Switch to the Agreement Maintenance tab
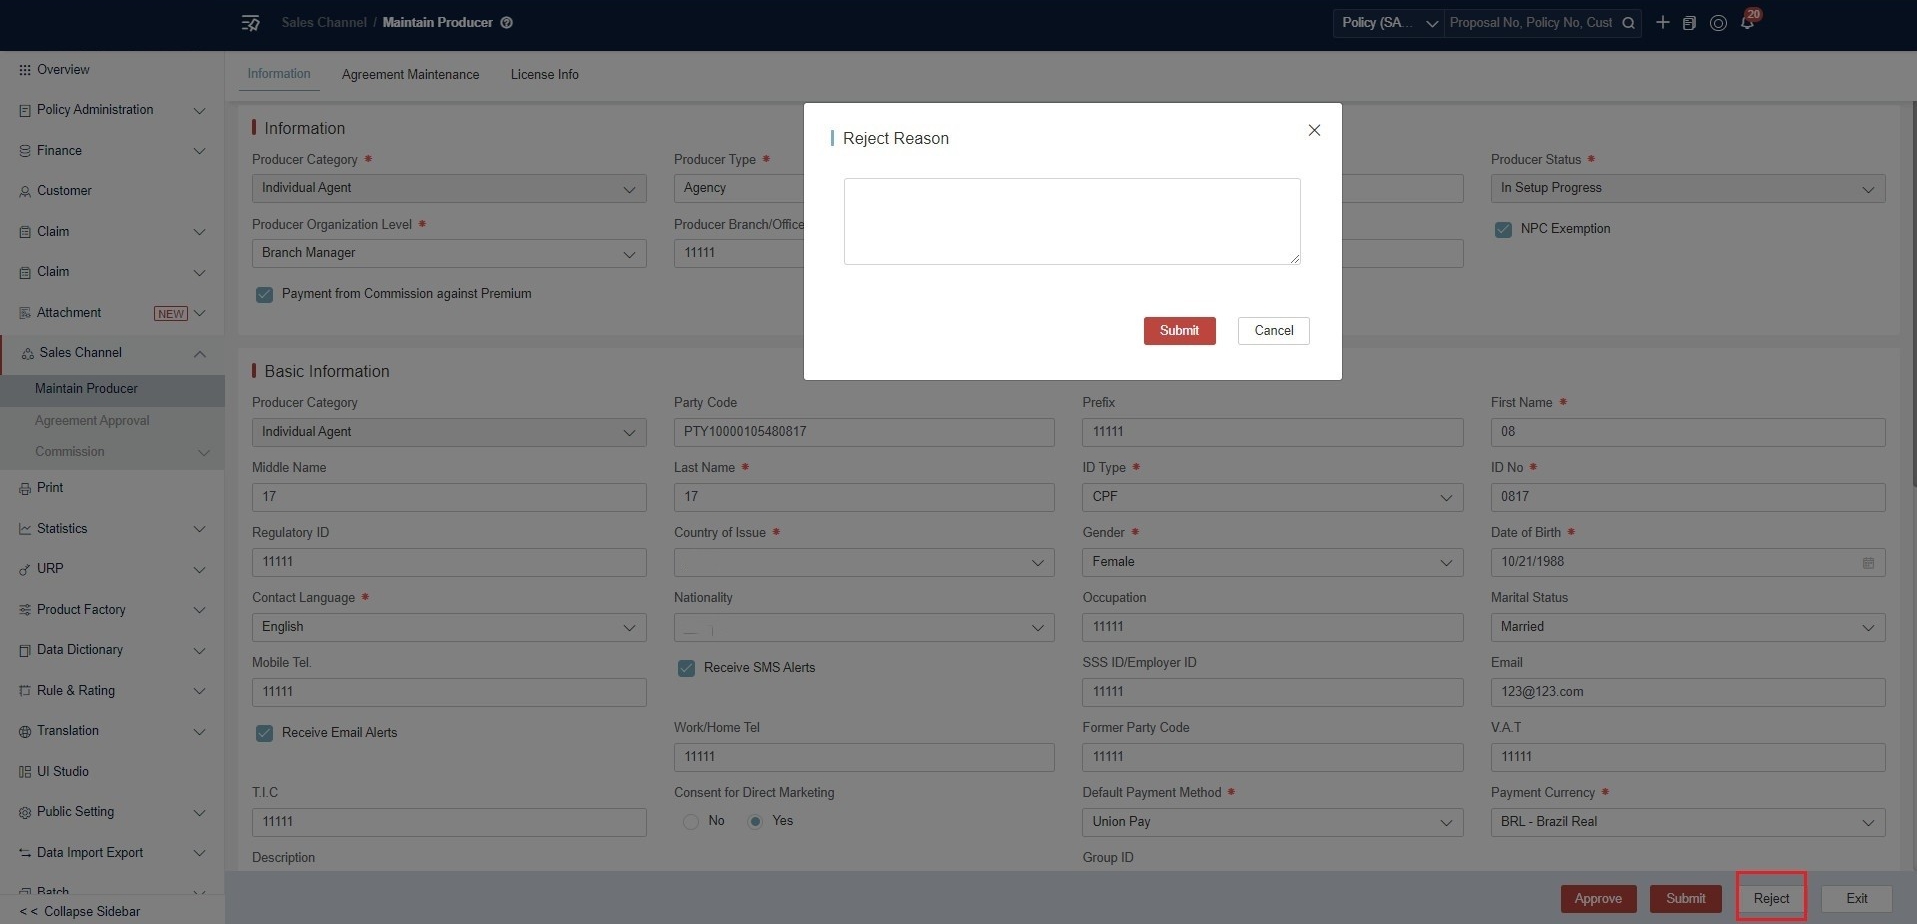This screenshot has width=1917, height=924. click(x=410, y=74)
